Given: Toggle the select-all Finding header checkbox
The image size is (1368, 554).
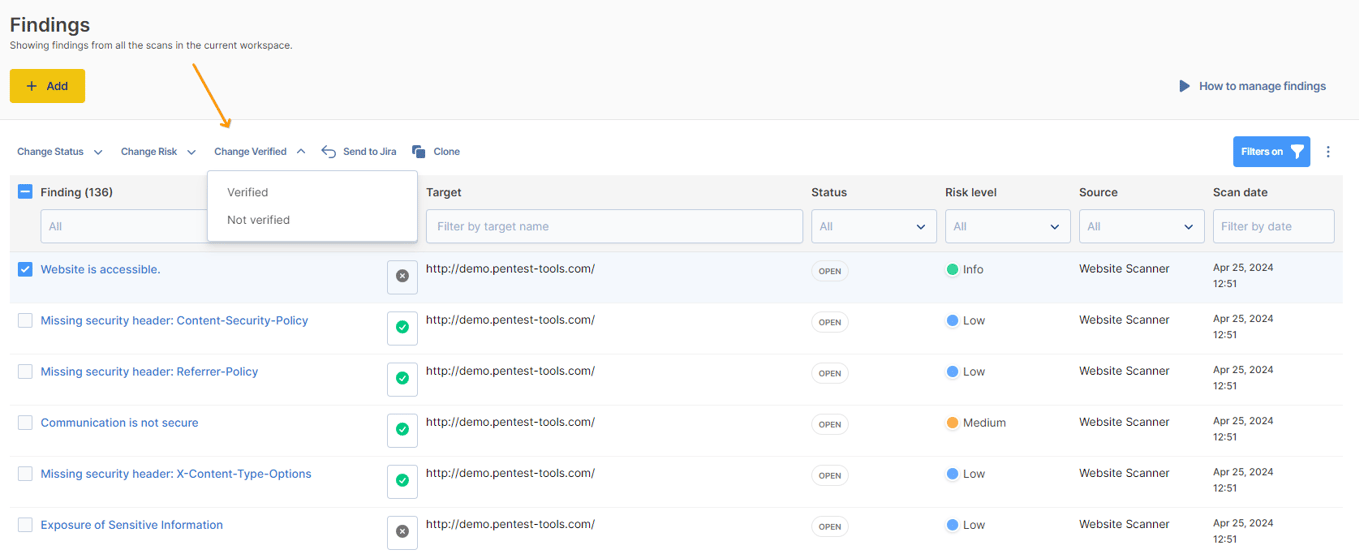Looking at the screenshot, I should tap(25, 192).
